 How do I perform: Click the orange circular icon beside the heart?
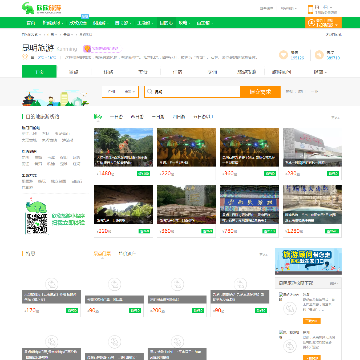319,55
